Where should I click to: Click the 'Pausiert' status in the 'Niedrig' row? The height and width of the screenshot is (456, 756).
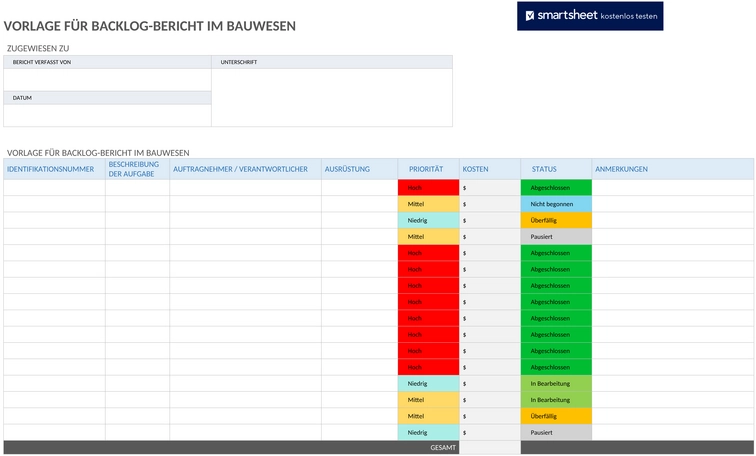click(x=556, y=432)
